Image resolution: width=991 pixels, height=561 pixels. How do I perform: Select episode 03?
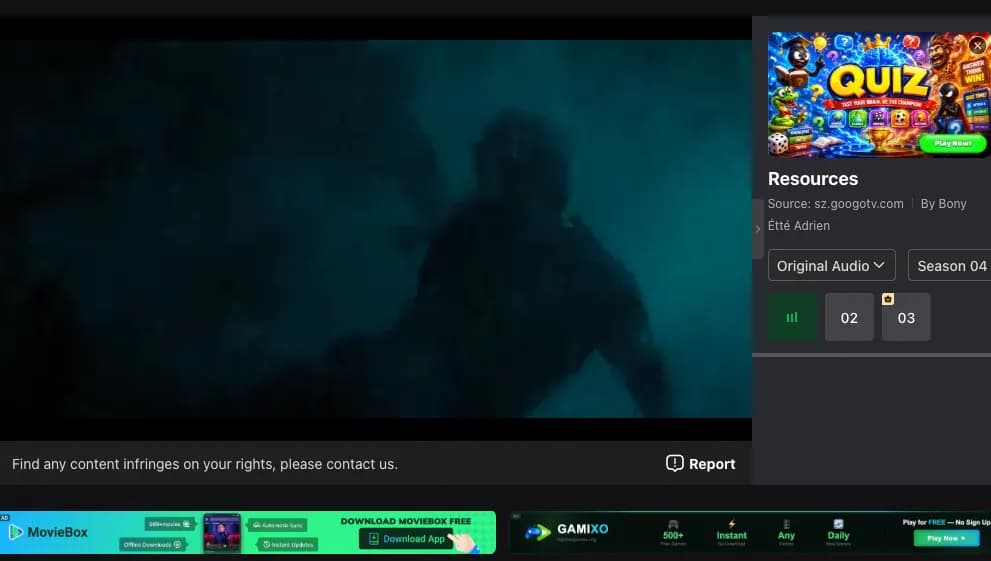pos(906,317)
